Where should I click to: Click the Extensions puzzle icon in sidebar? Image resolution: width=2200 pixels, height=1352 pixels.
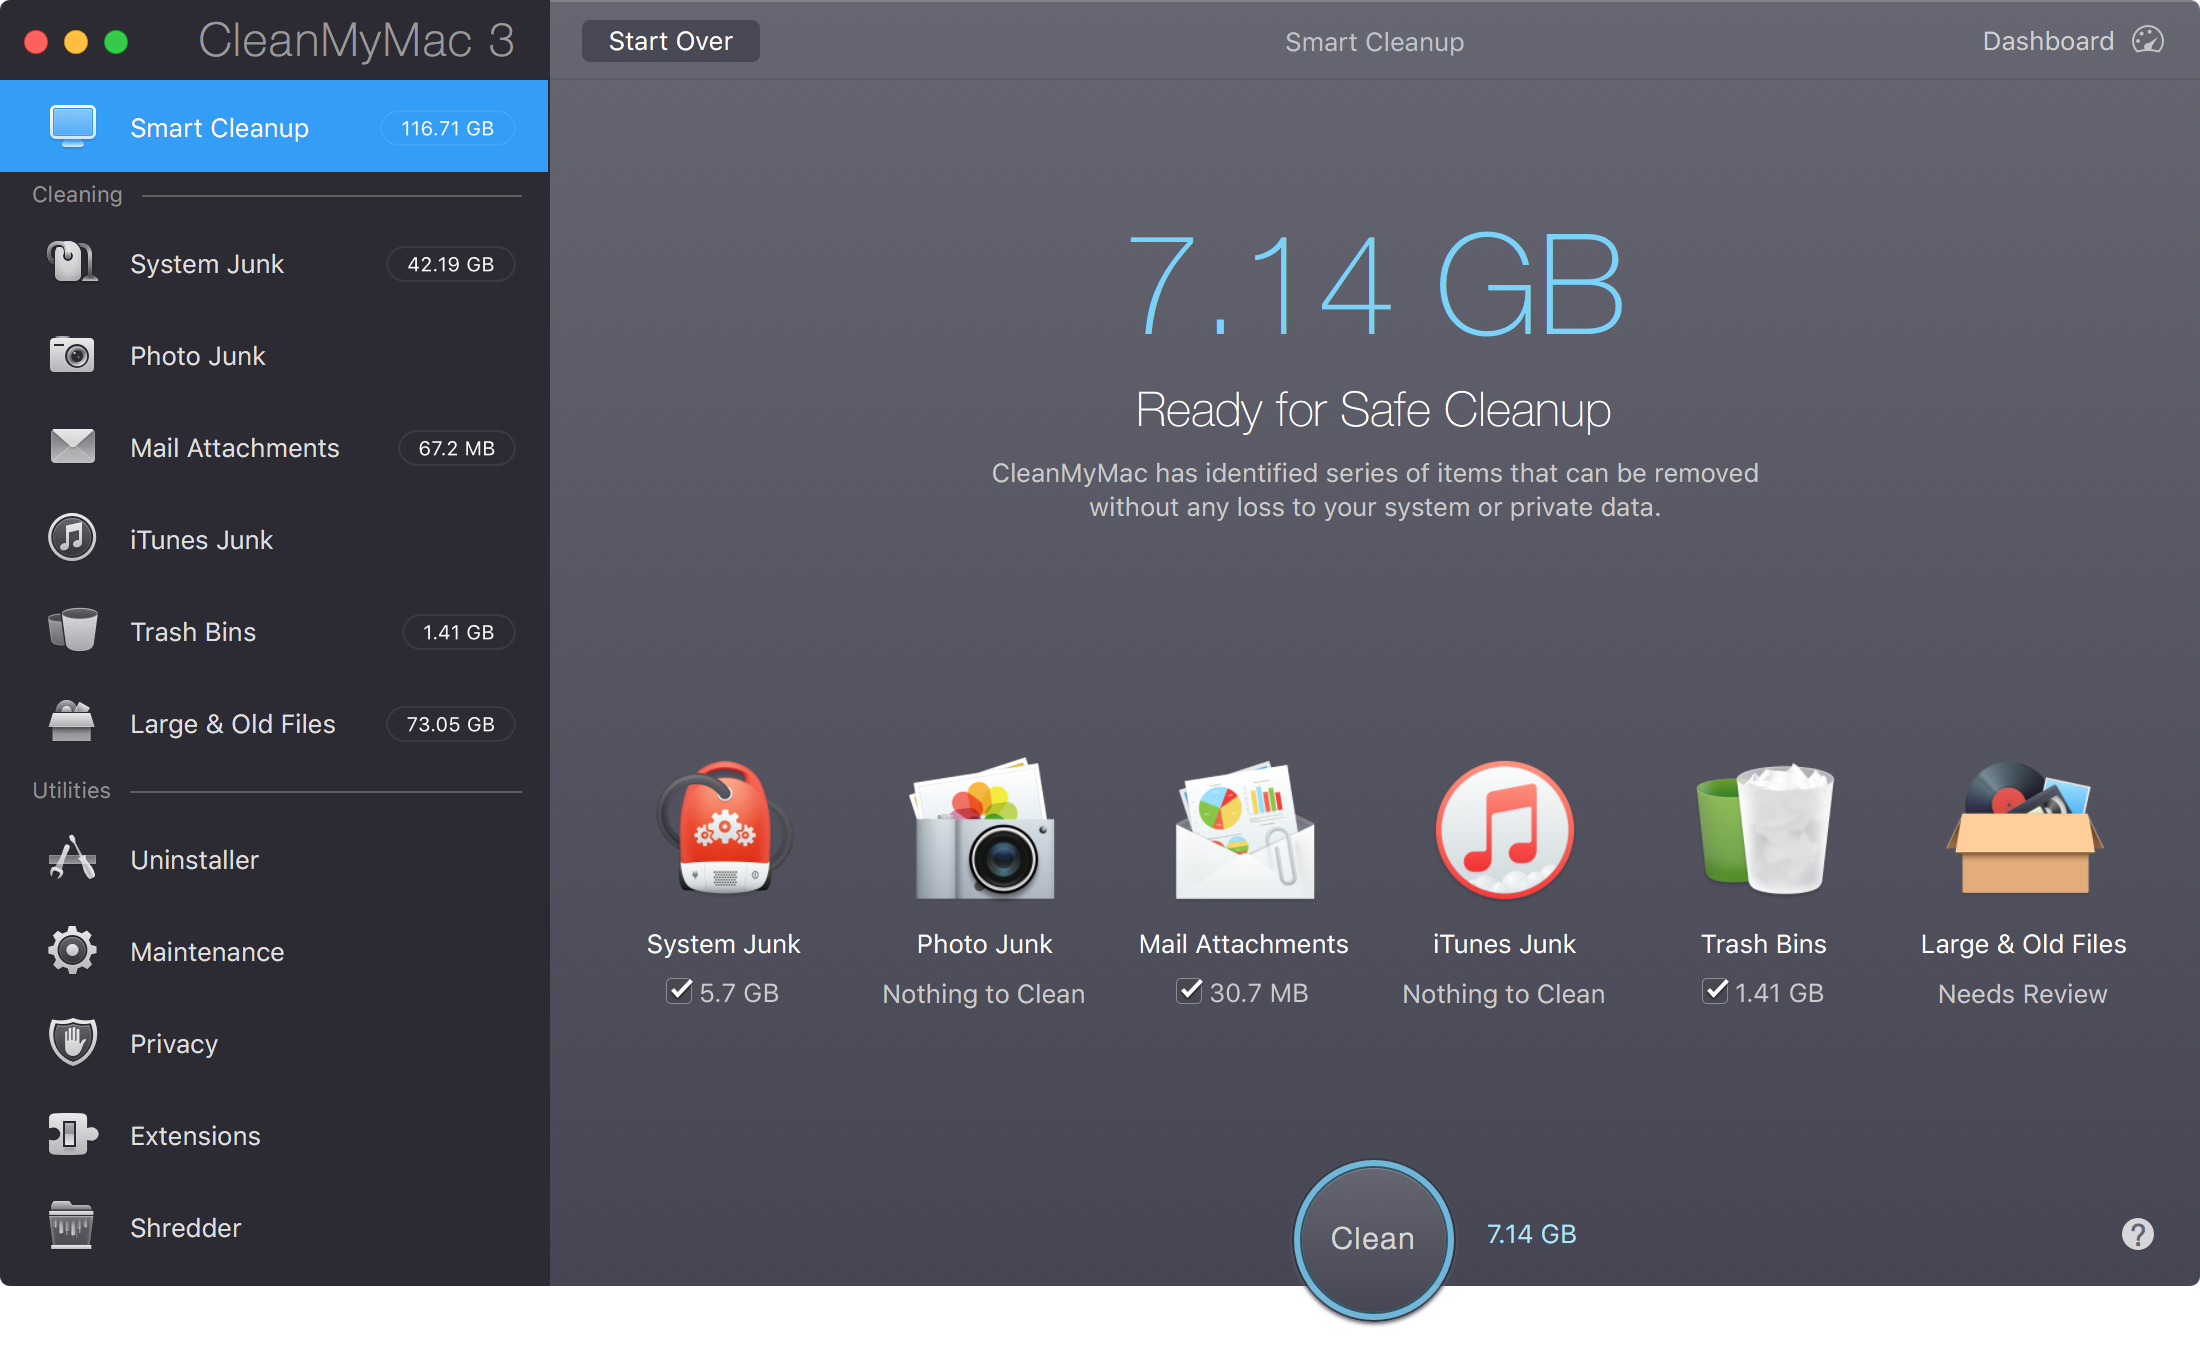click(72, 1135)
